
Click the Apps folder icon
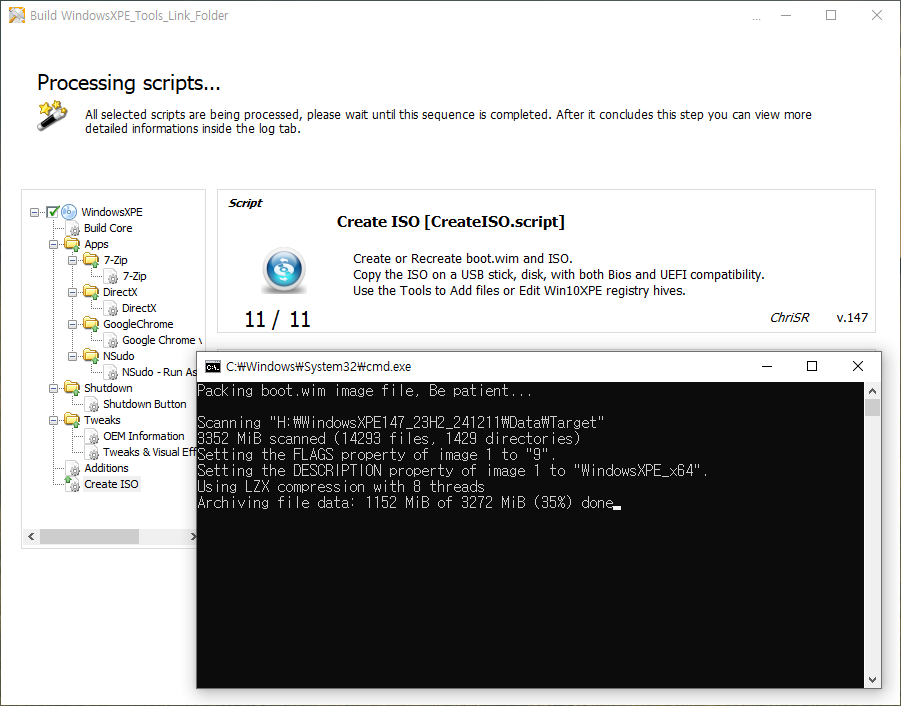(x=72, y=244)
